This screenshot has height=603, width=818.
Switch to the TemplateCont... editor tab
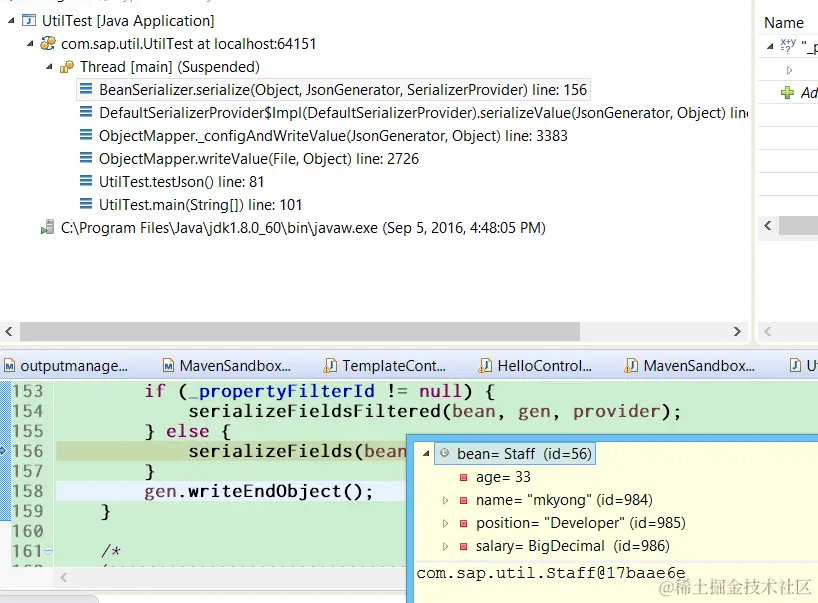coord(385,366)
